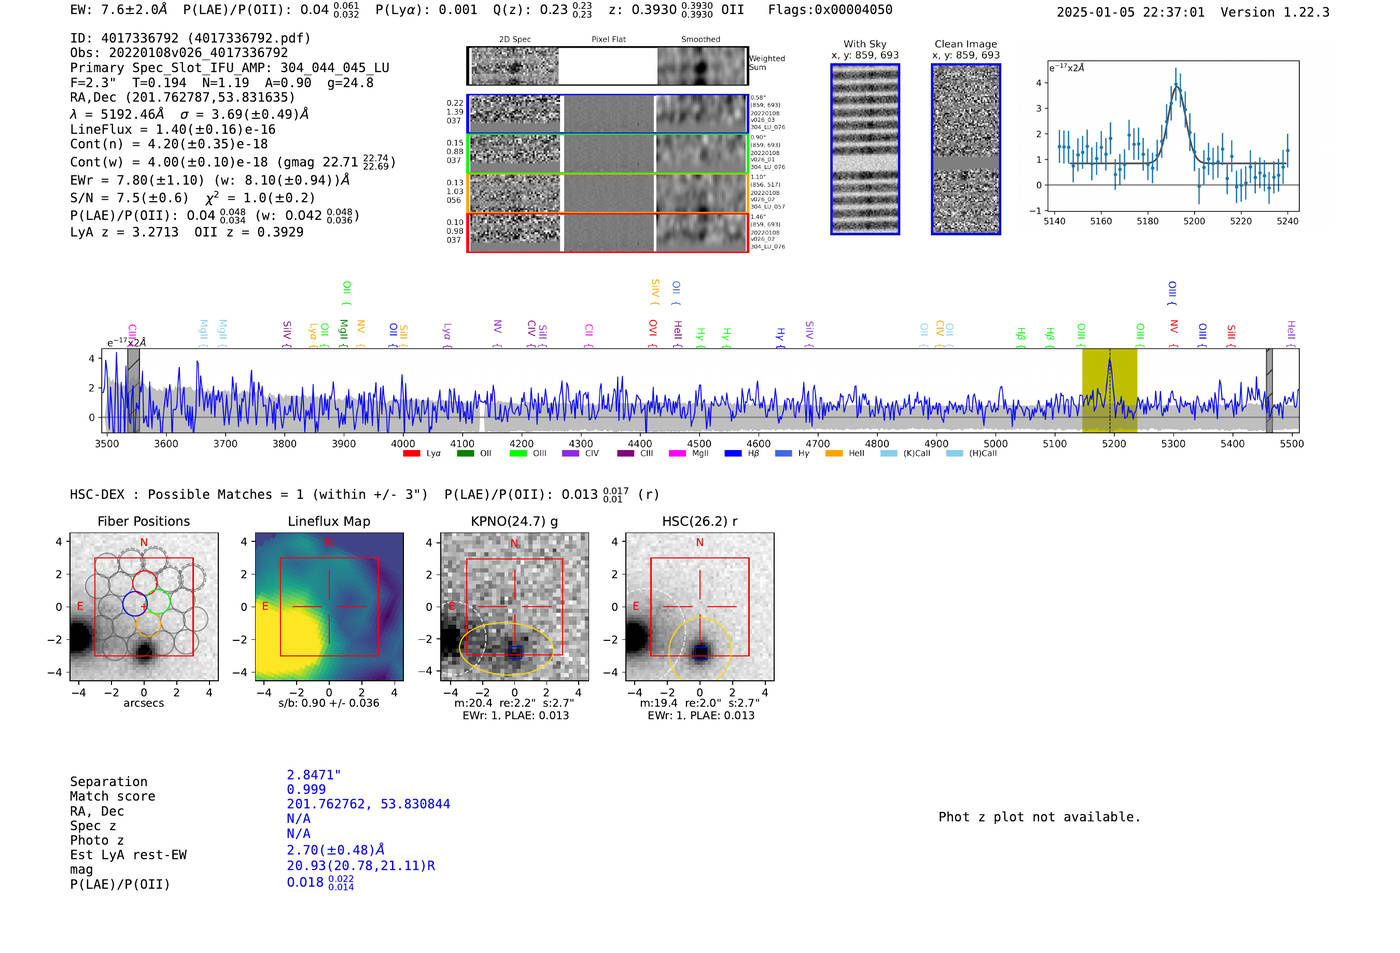Screen dimensions: 1400x953
Task: Open the HSC(26.2) r cutout
Action: point(700,607)
